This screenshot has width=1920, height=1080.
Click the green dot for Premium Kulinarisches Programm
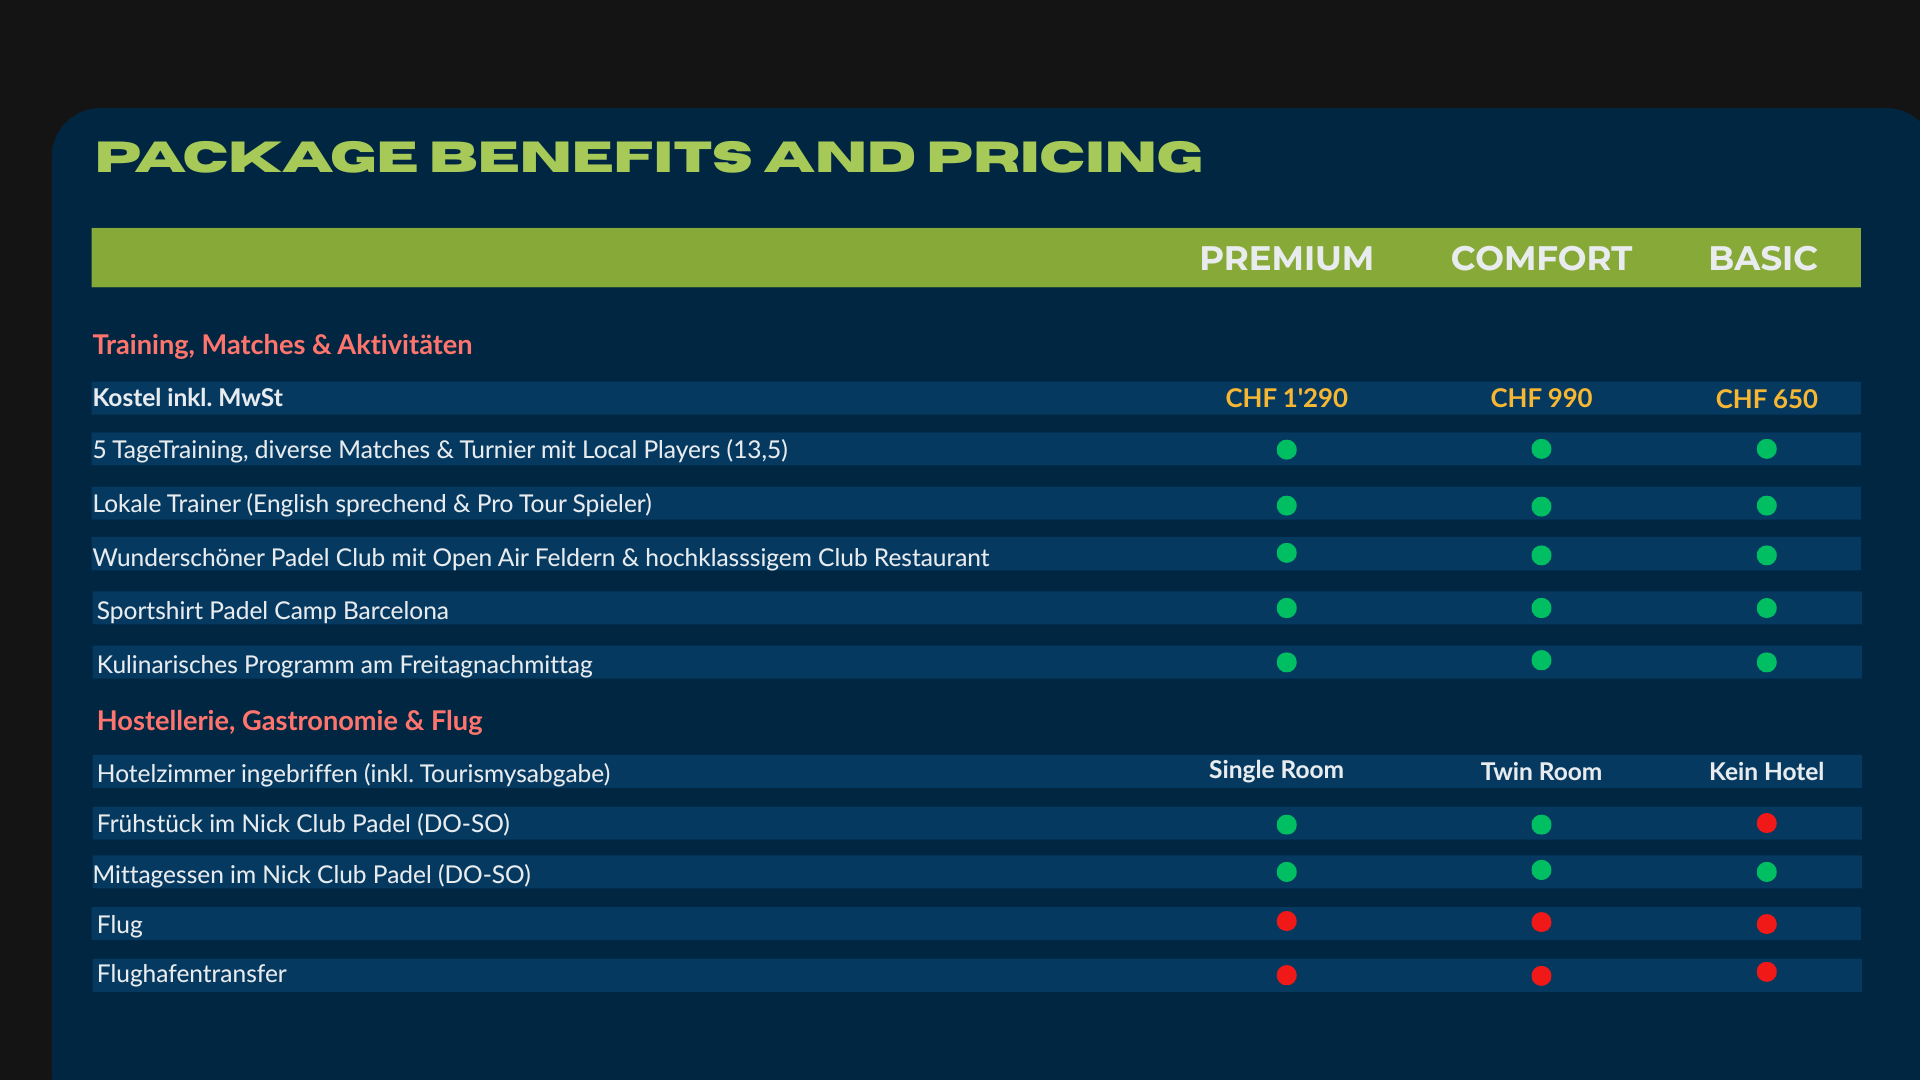(x=1287, y=662)
